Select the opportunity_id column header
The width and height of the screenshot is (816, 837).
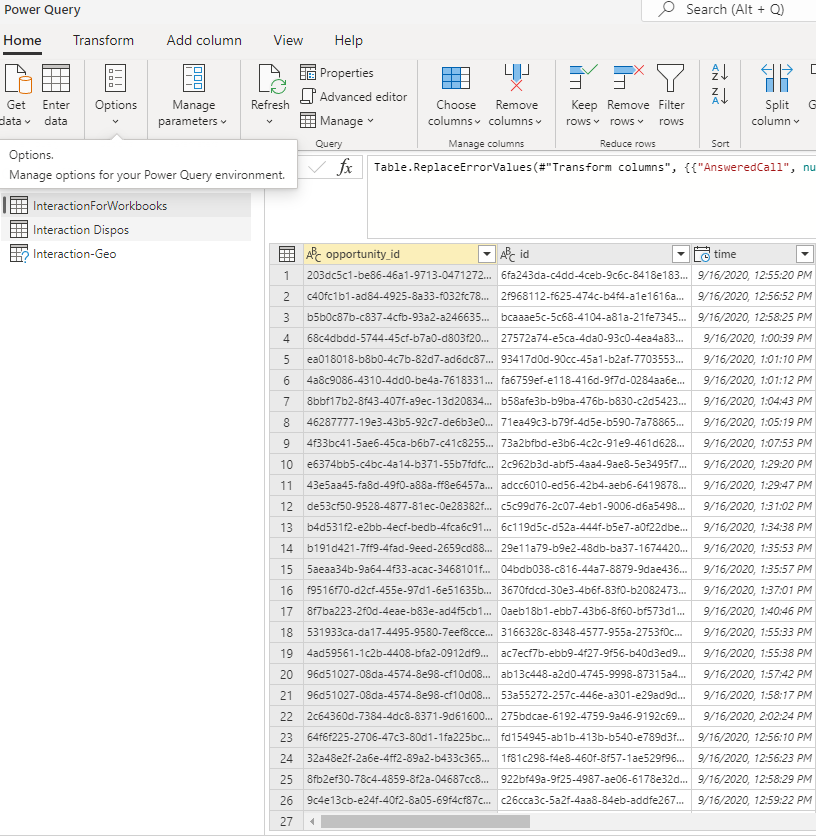click(400, 254)
